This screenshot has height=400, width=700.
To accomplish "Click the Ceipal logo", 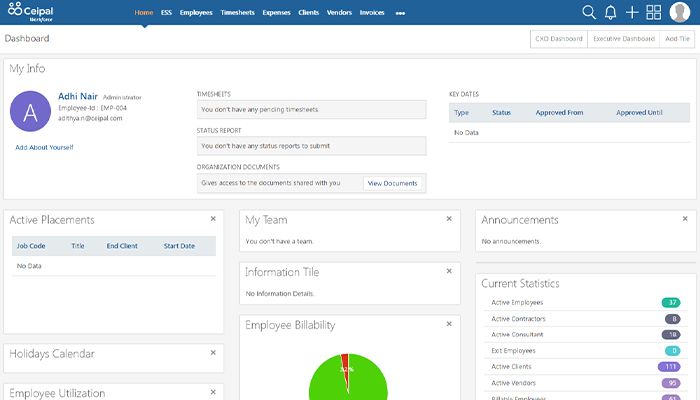I will 30,12.
